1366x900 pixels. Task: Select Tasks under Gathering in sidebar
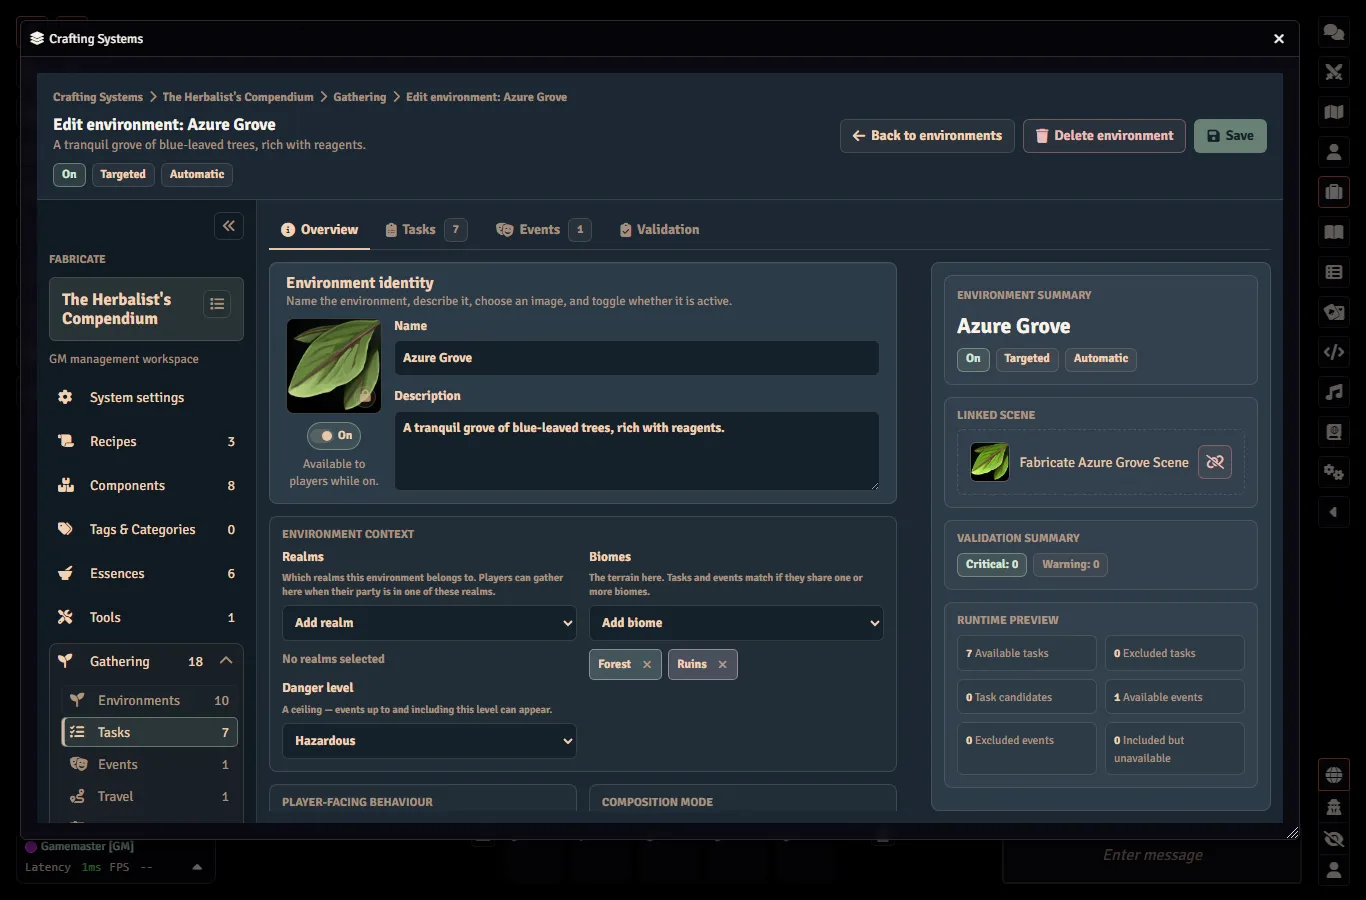[150, 732]
